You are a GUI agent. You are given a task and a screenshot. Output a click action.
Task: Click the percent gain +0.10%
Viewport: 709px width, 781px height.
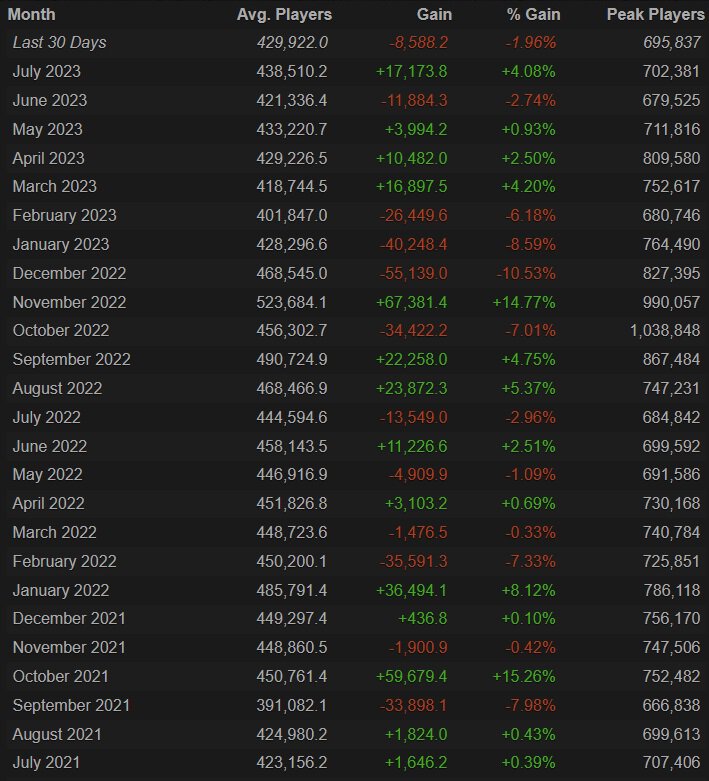pos(528,618)
